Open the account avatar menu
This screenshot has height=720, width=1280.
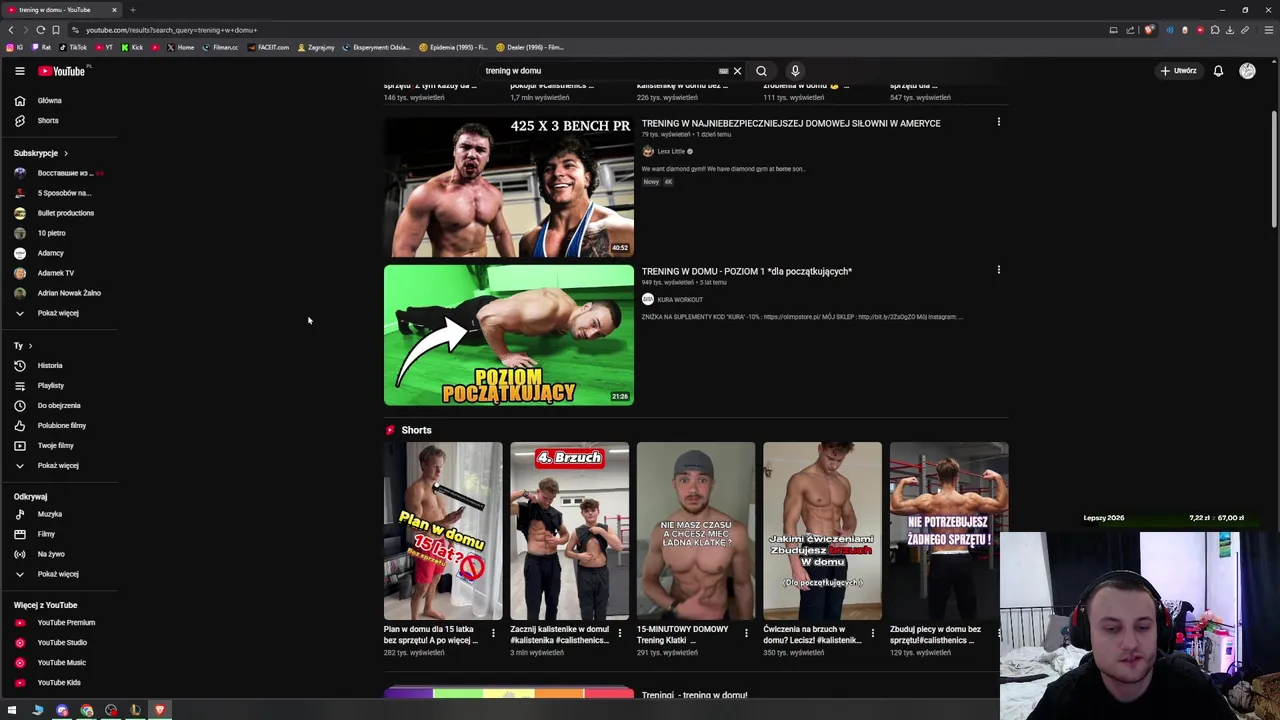(x=1247, y=71)
